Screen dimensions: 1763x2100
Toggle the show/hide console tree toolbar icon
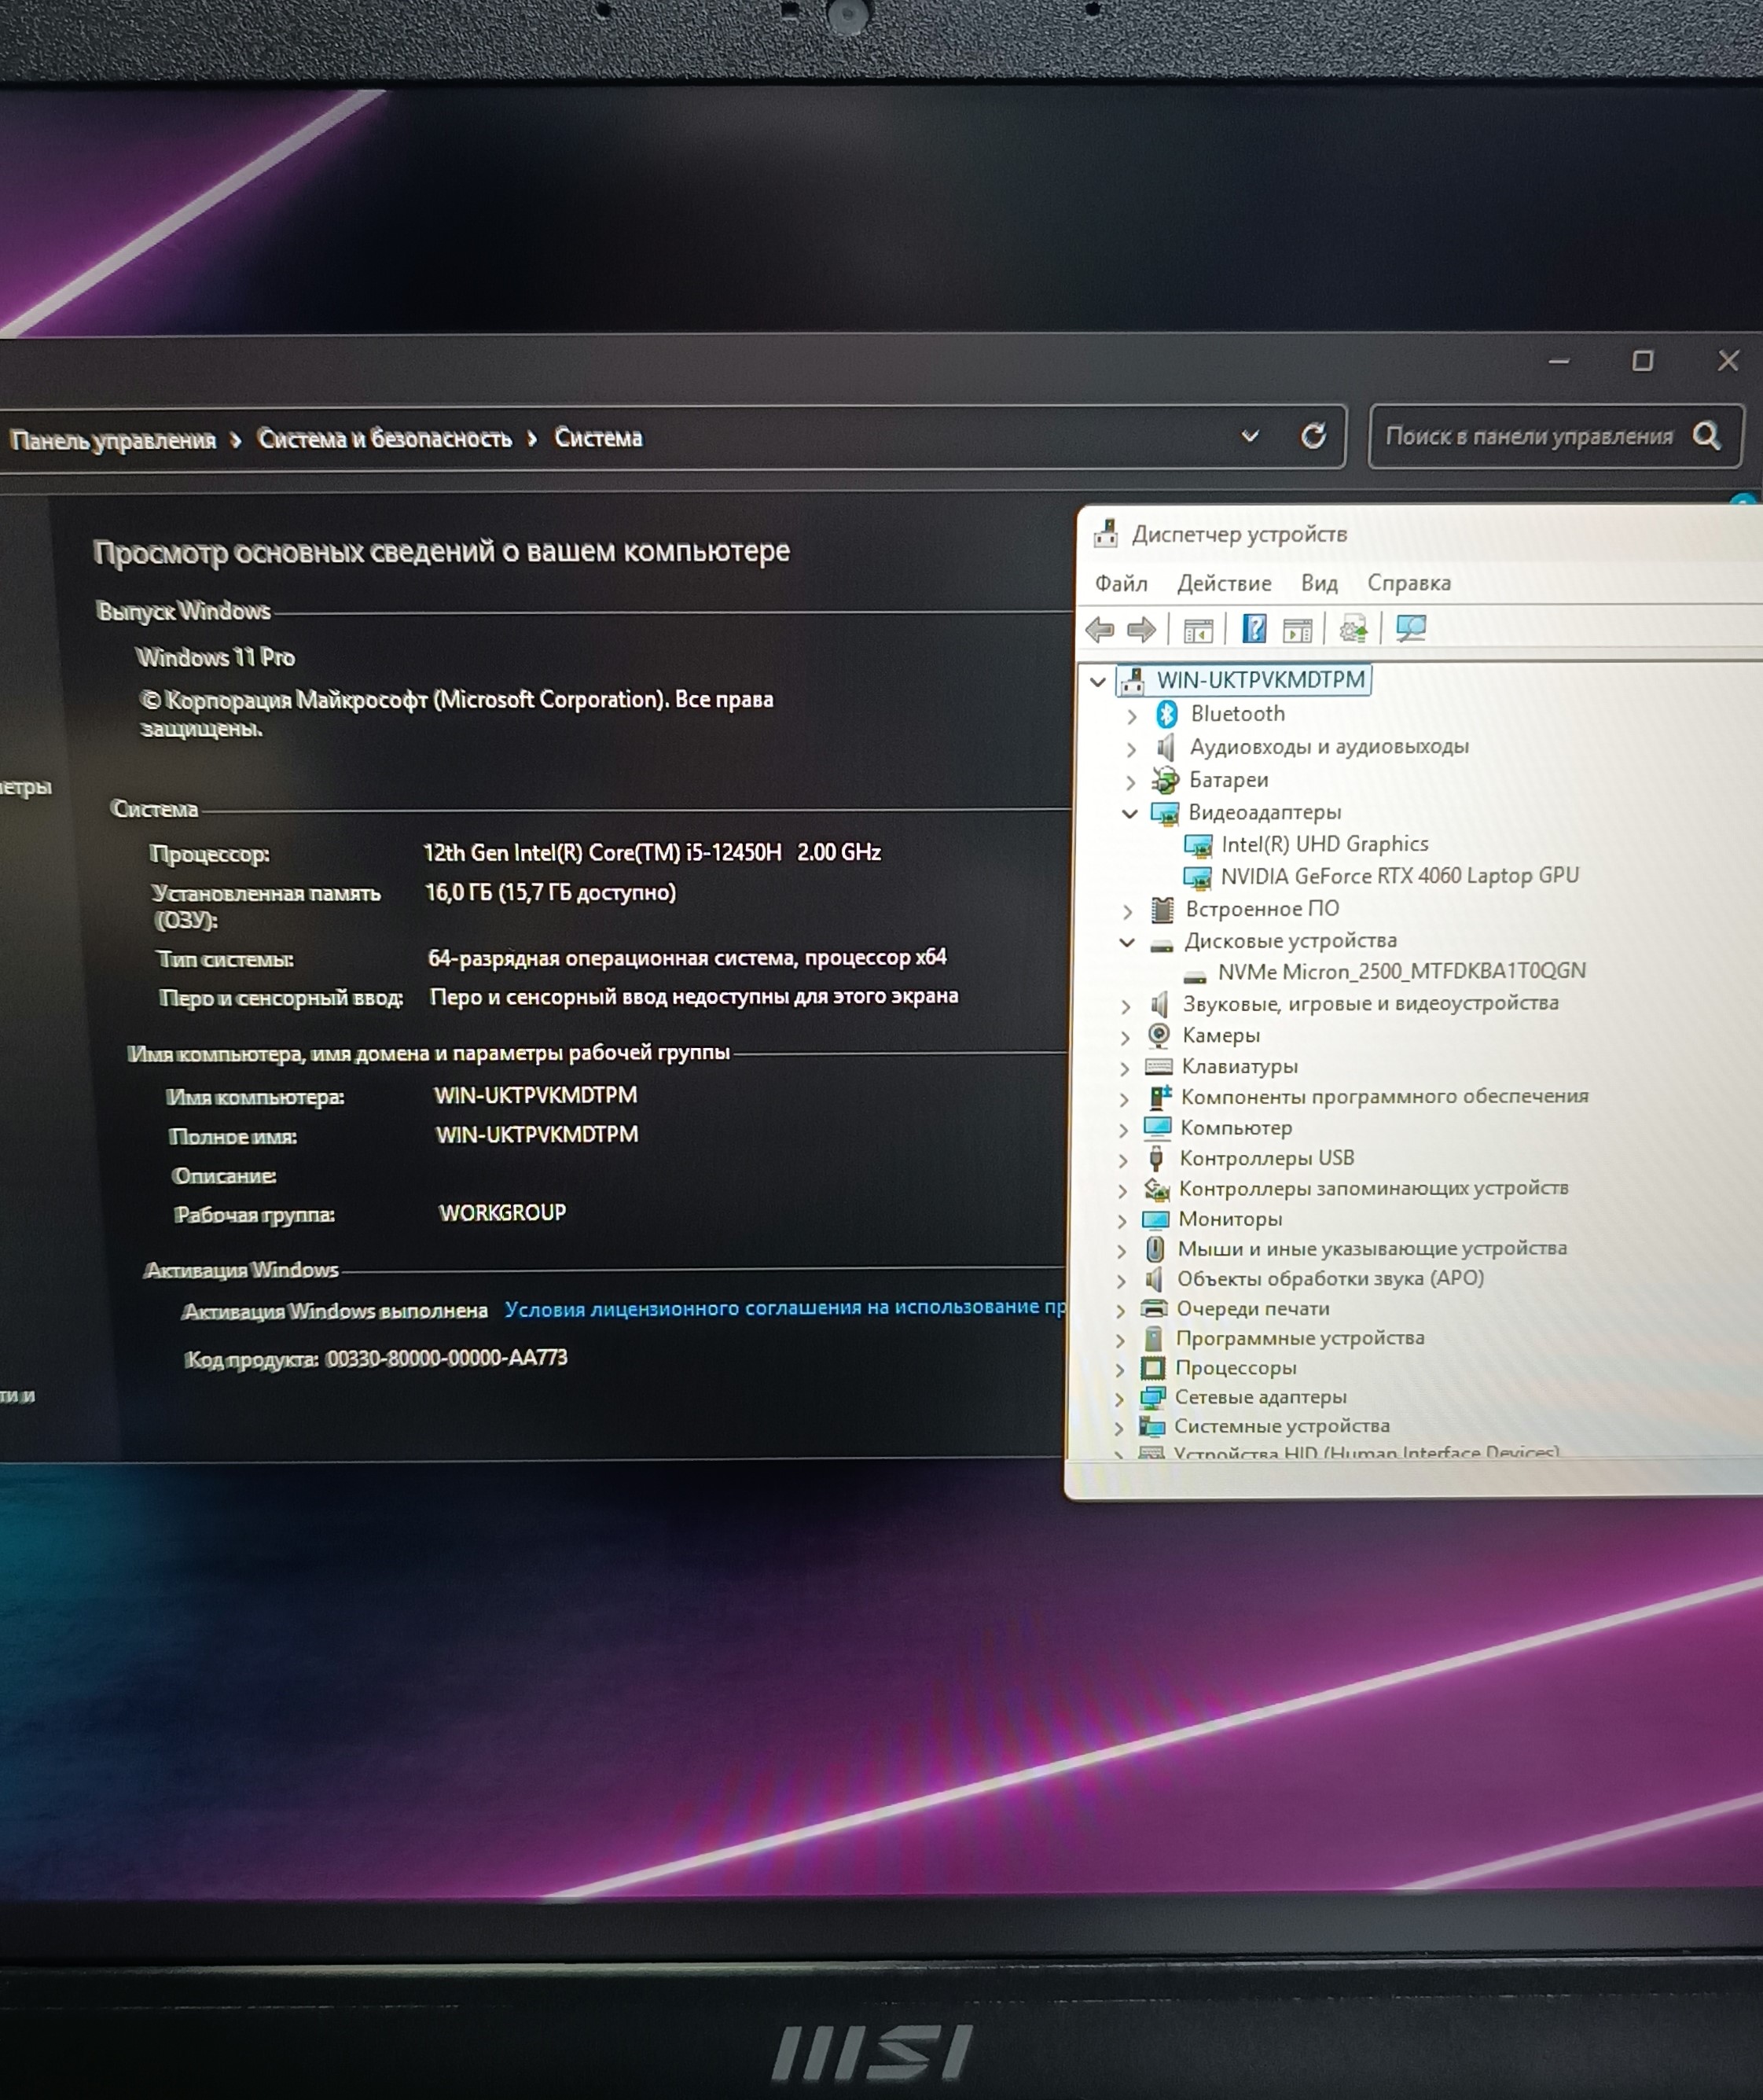(1198, 630)
